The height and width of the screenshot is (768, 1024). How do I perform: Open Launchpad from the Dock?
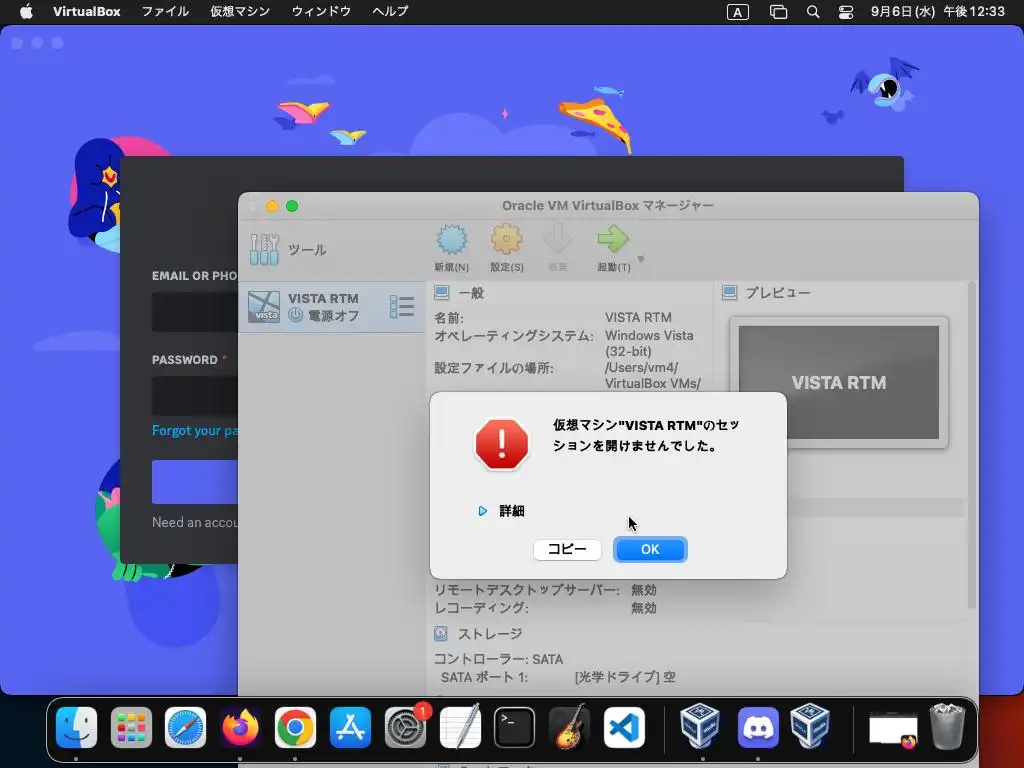[x=131, y=727]
